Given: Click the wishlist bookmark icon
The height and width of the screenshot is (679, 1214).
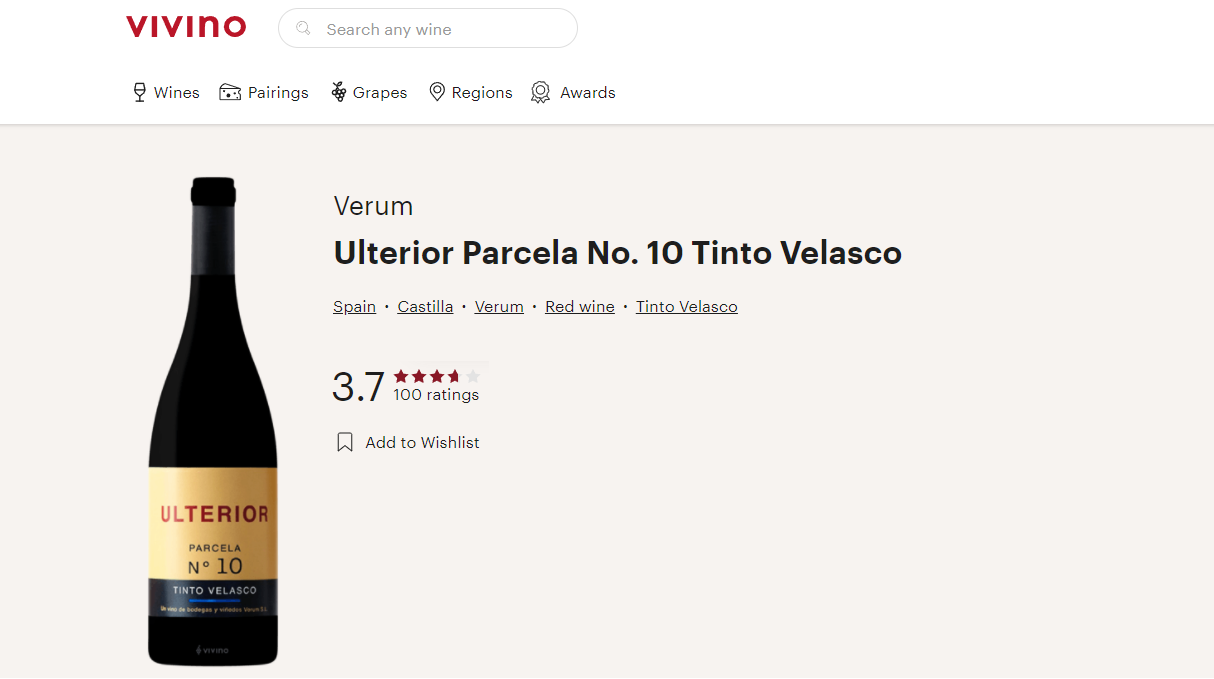Looking at the screenshot, I should [345, 442].
